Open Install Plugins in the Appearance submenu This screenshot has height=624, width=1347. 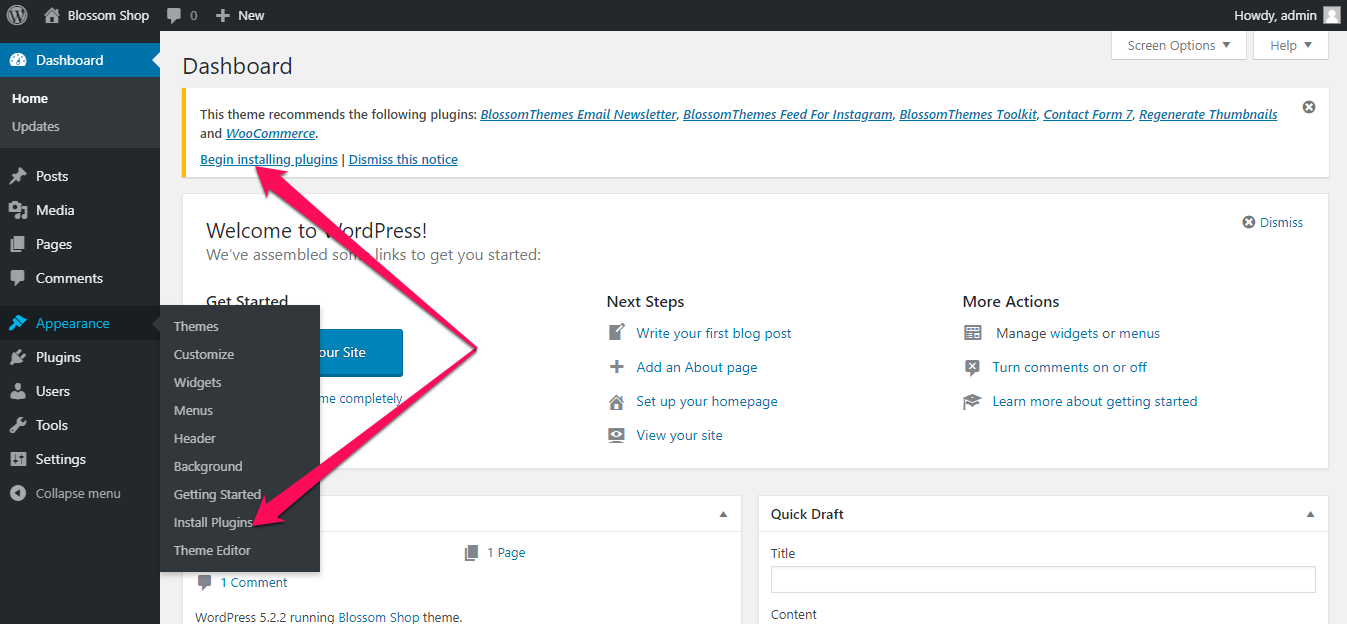(x=213, y=522)
